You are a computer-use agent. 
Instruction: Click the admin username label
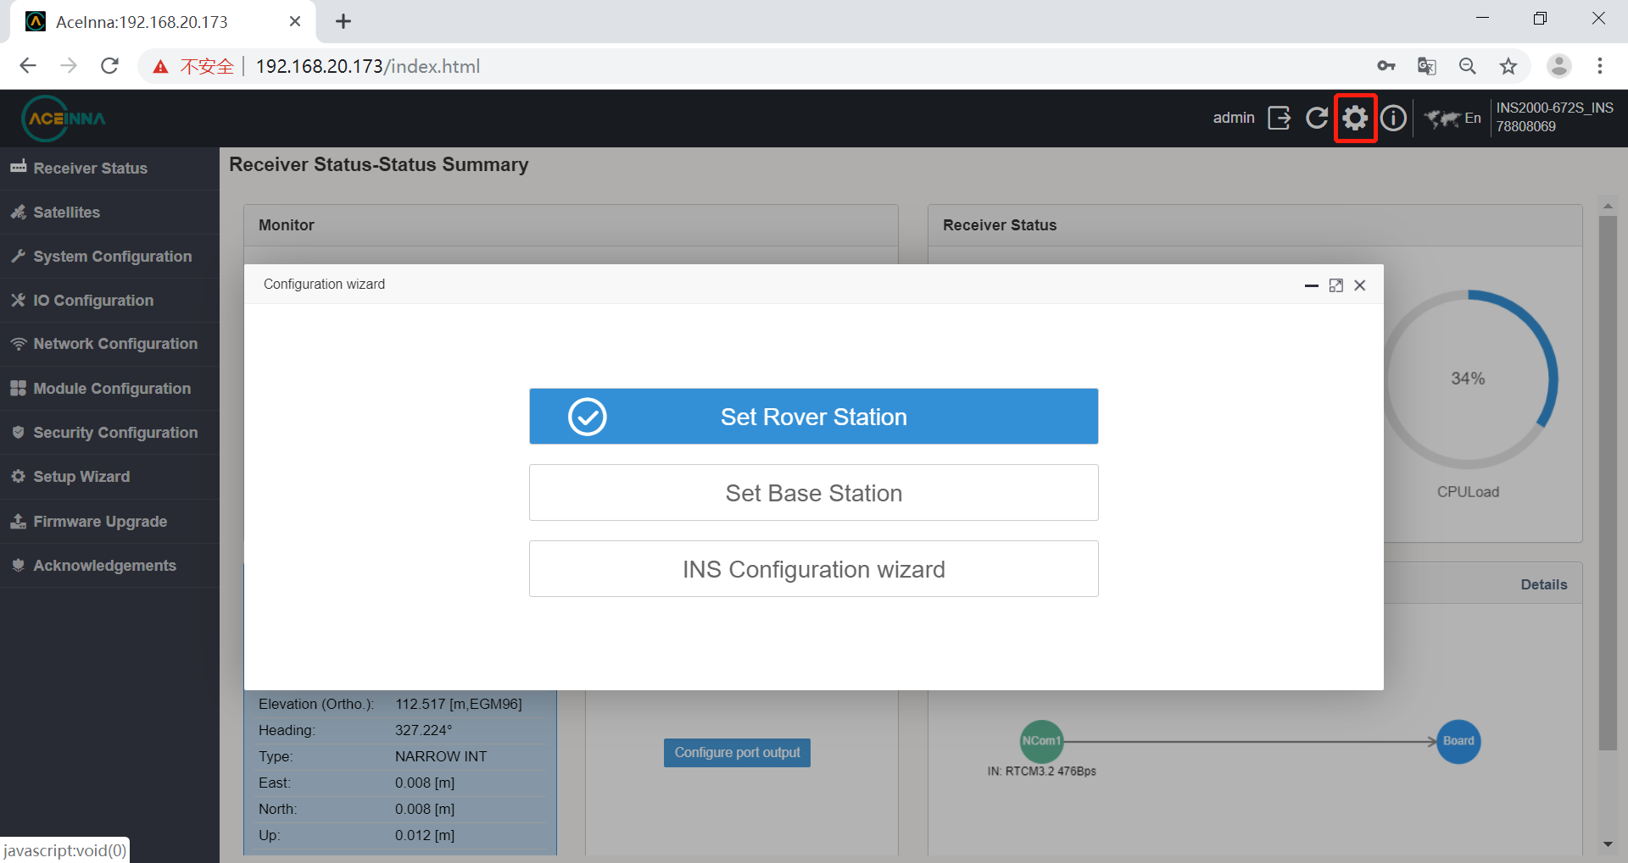point(1233,118)
